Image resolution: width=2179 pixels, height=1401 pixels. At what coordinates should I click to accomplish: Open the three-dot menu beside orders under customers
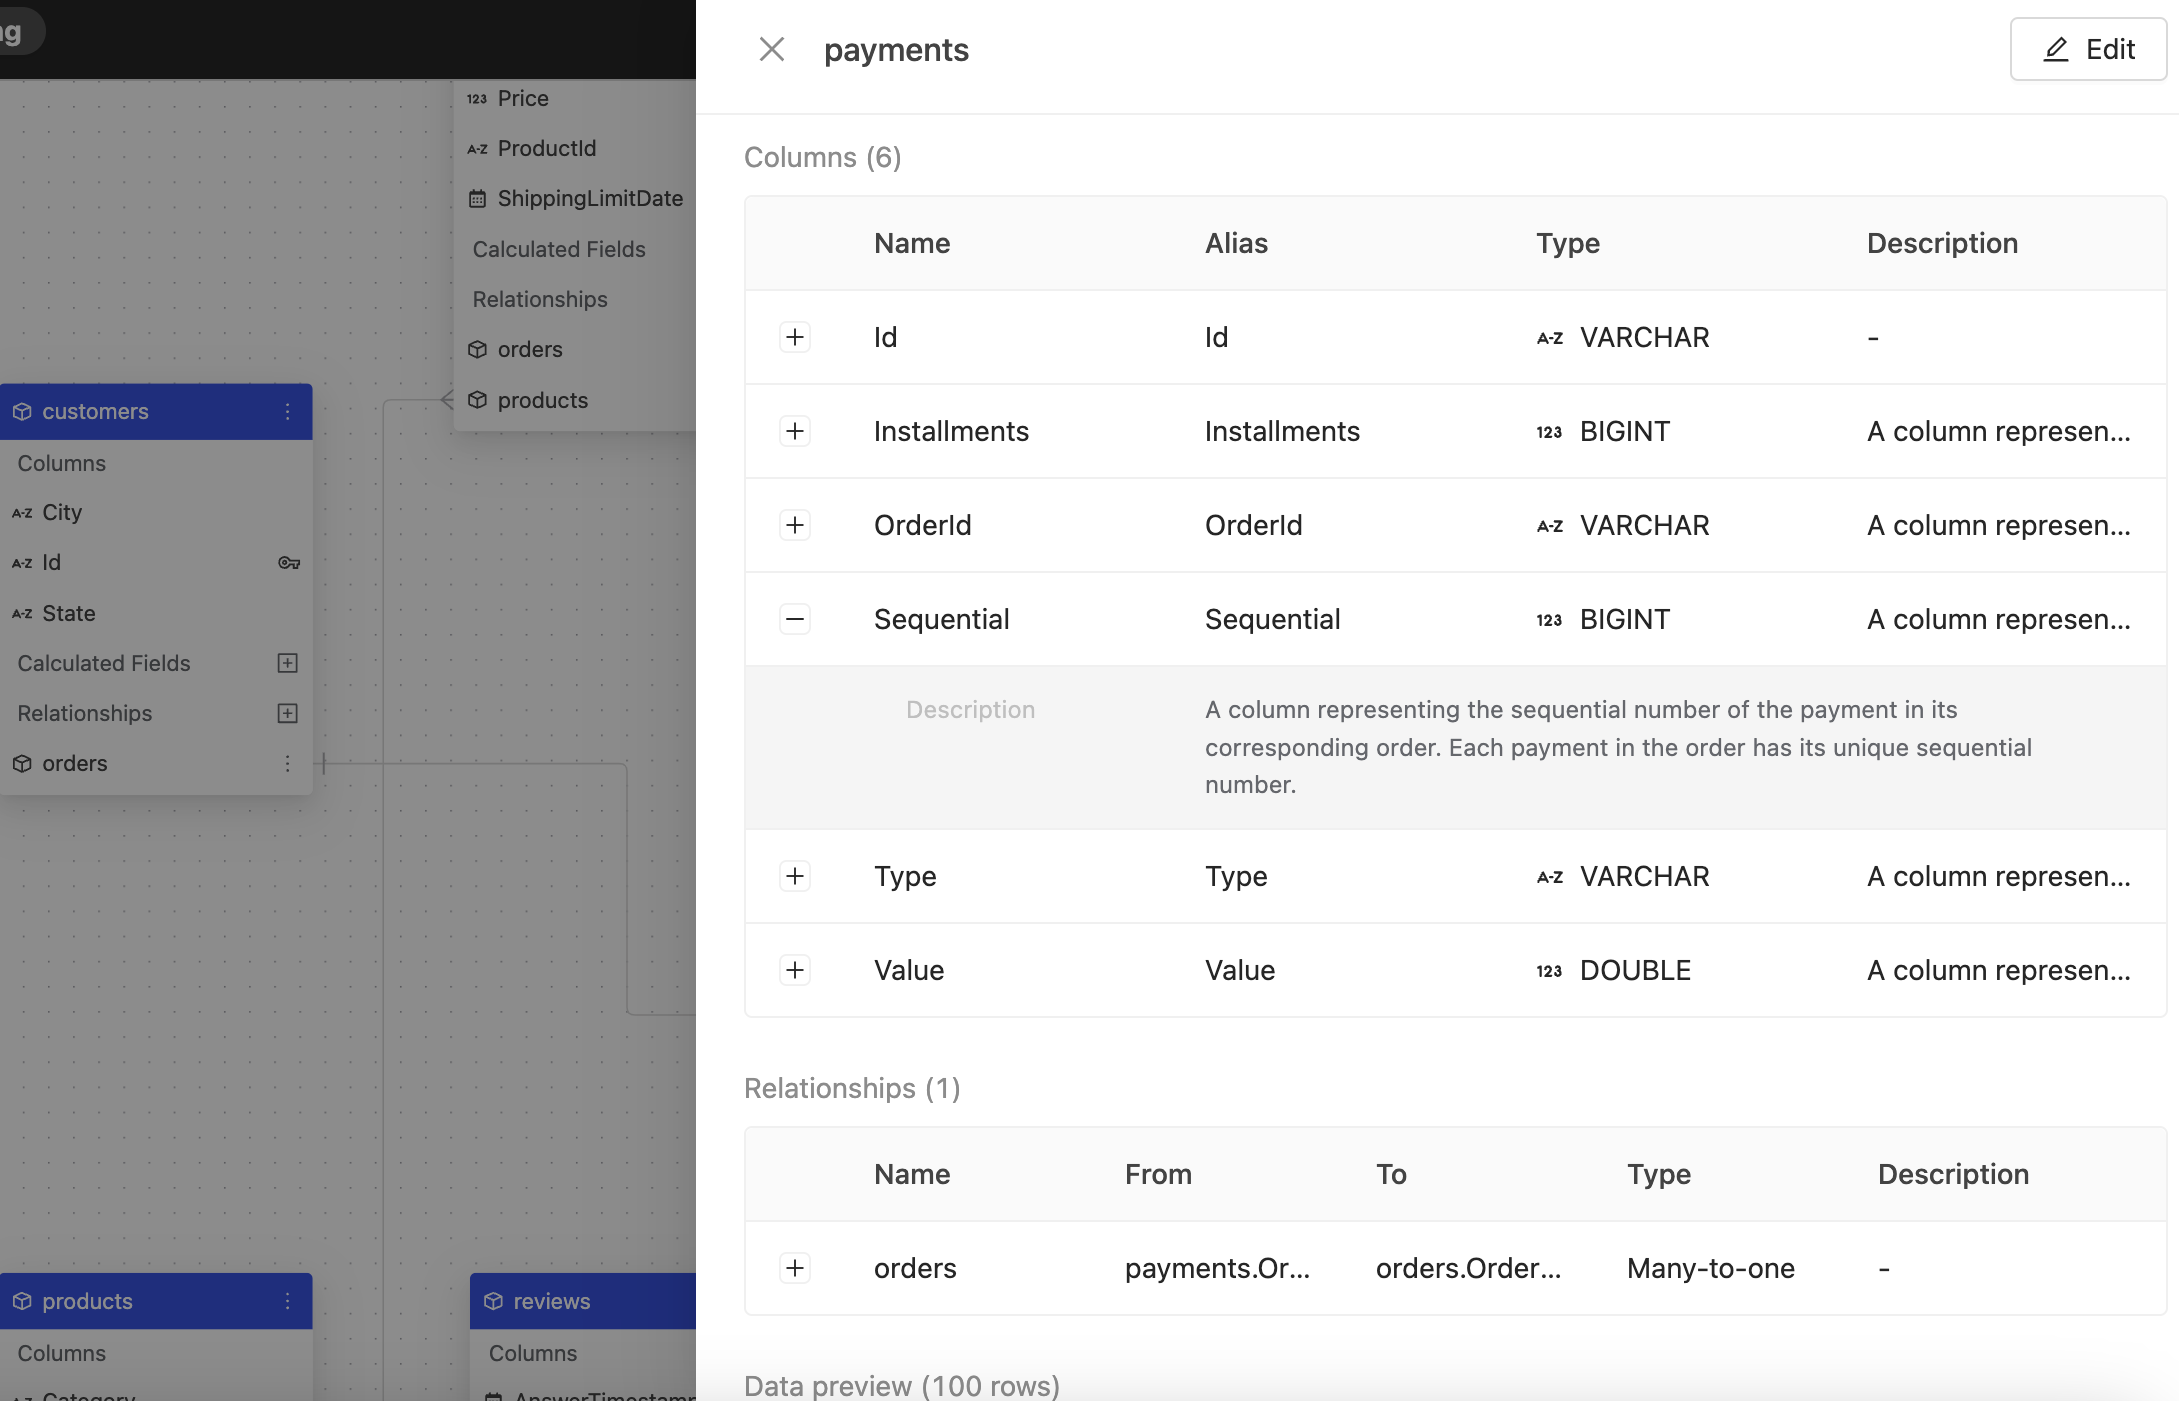[288, 763]
